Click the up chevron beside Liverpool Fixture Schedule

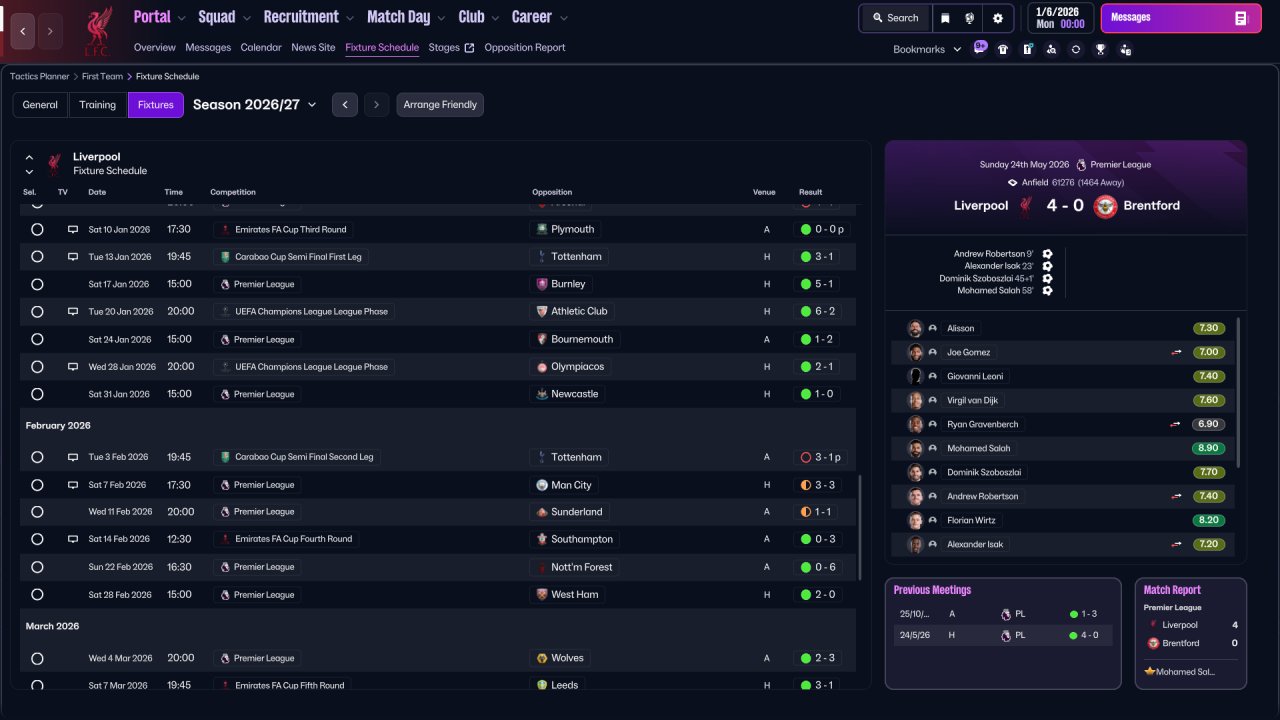pyautogui.click(x=29, y=157)
